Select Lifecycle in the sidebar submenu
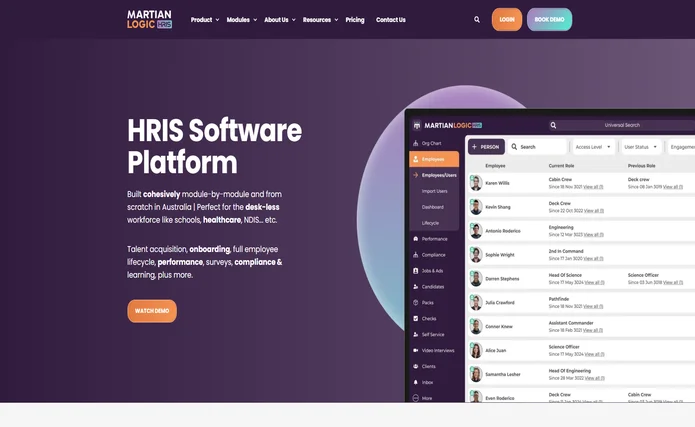 (430, 223)
